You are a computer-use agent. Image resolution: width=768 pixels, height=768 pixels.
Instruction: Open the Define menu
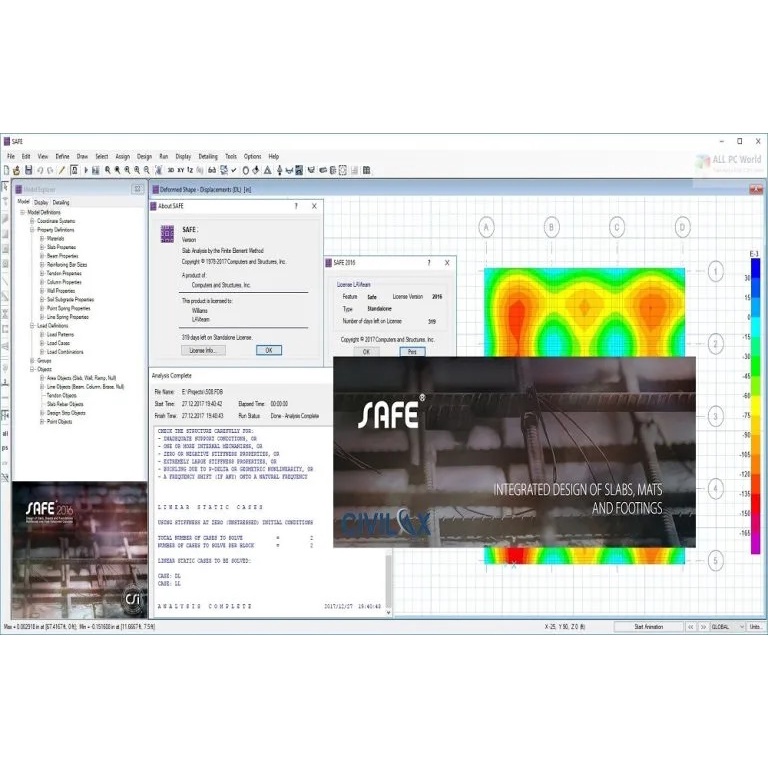click(62, 156)
